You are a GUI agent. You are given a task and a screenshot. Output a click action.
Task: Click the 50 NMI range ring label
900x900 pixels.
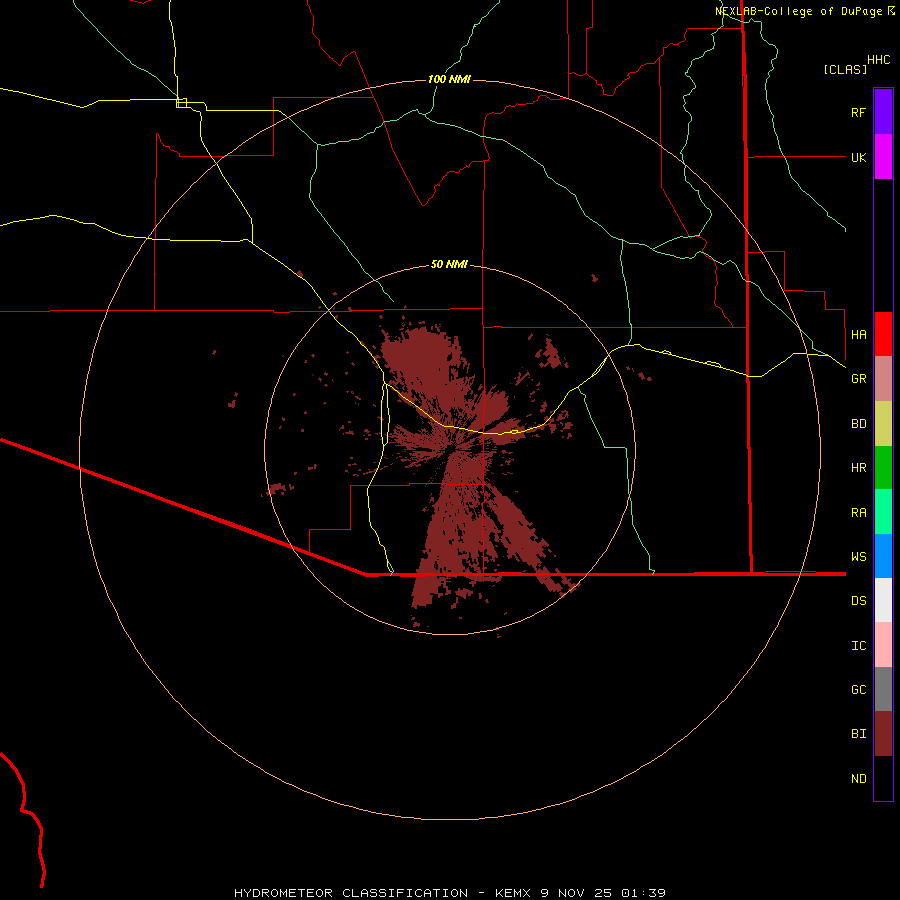[449, 264]
